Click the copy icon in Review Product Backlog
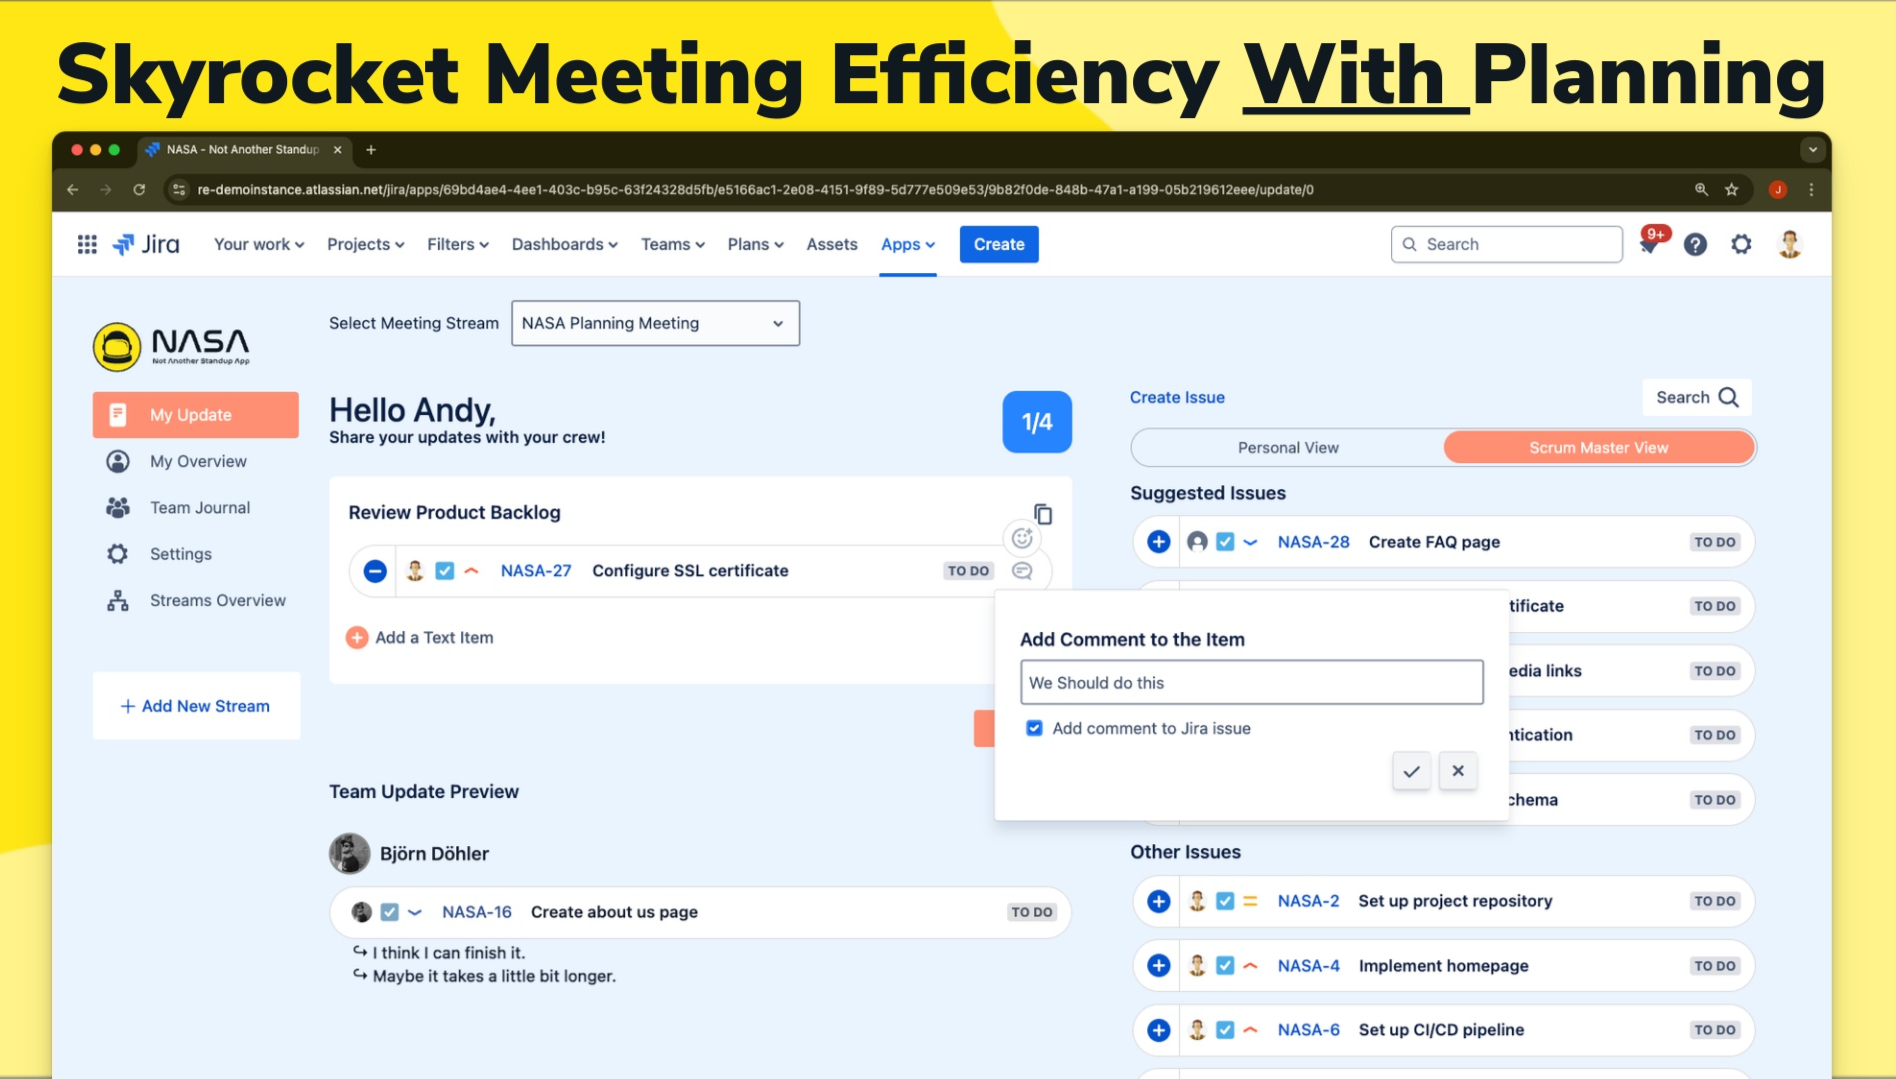 point(1042,514)
